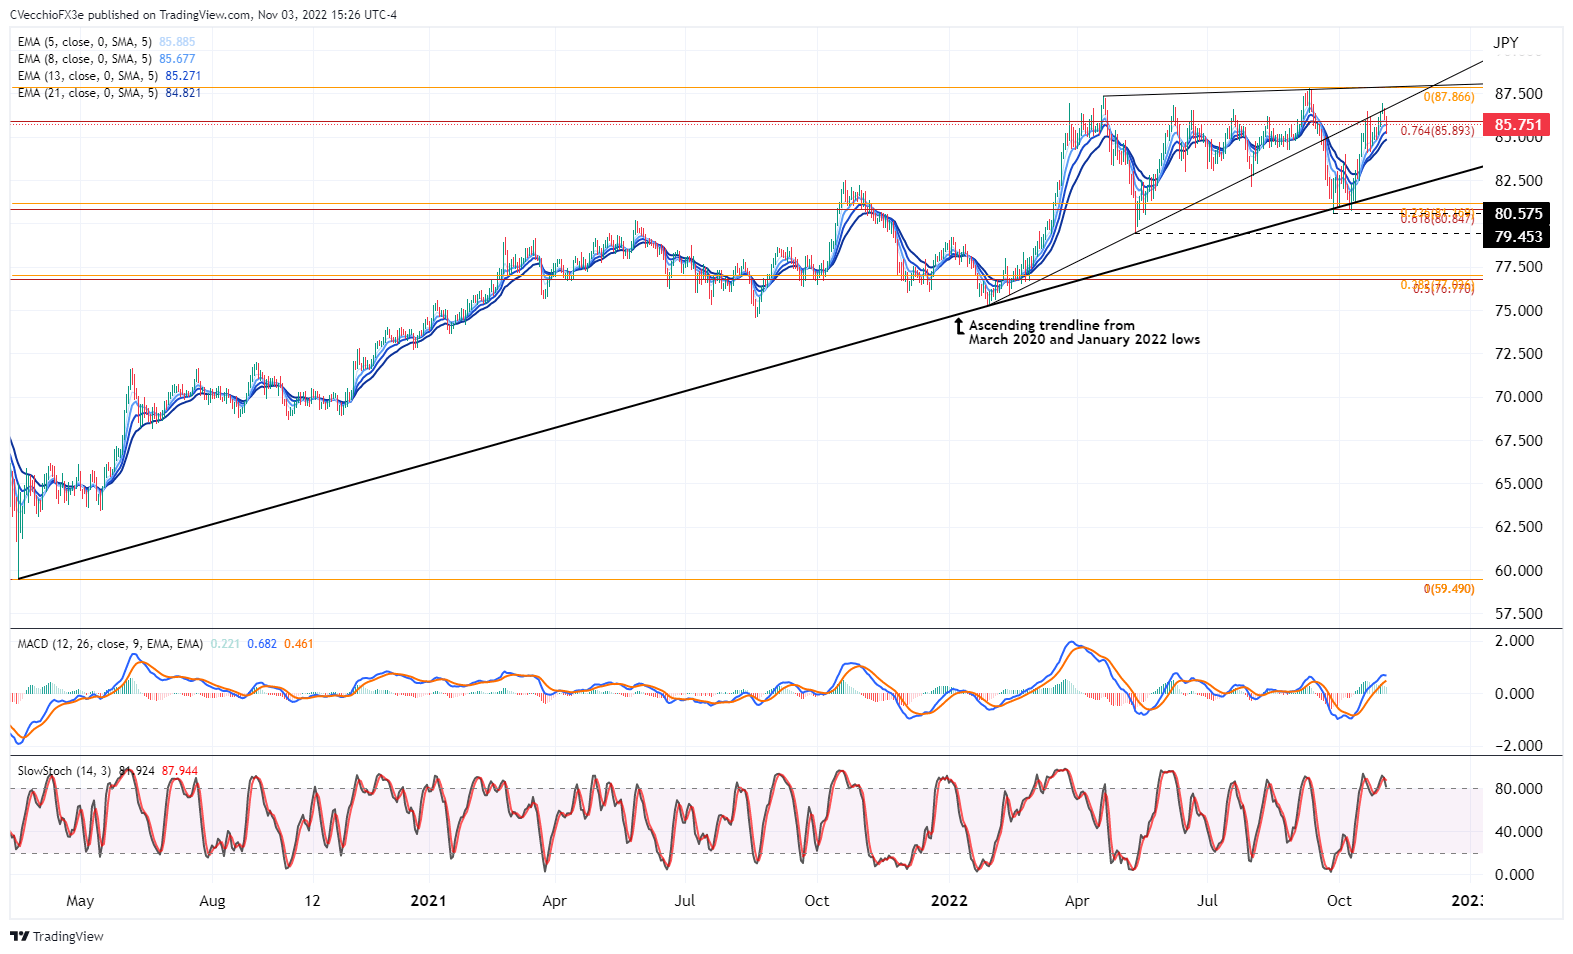
Task: Click the 67.500 price axis label
Action: tap(1518, 441)
